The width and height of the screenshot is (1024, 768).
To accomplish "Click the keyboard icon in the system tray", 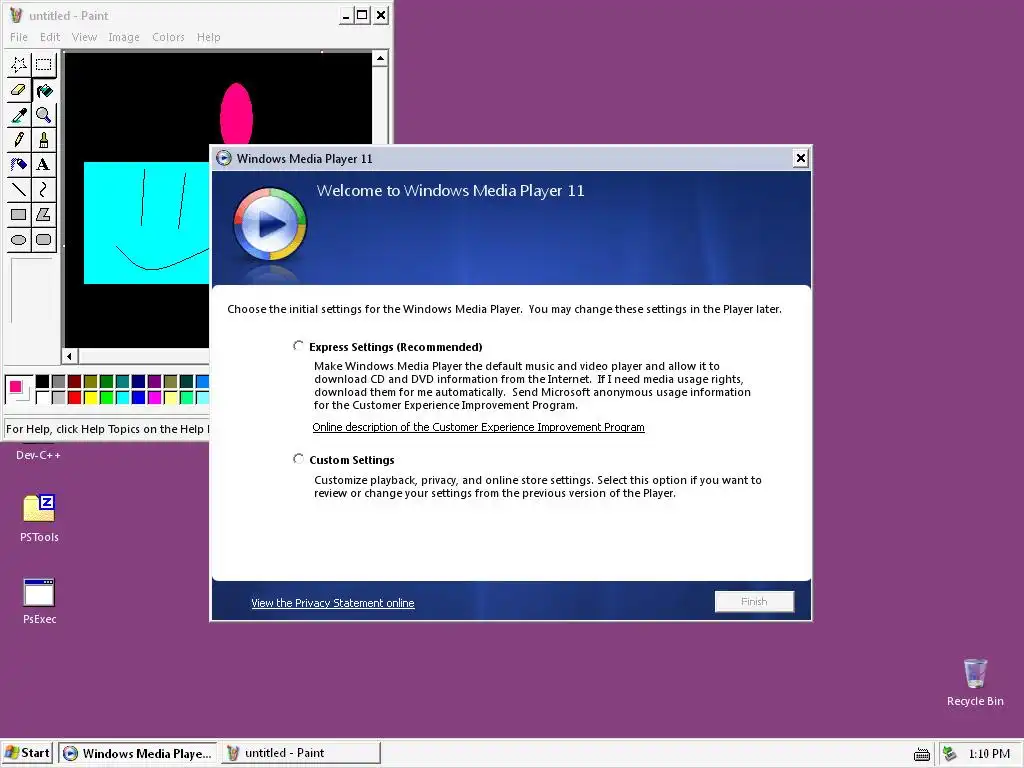I will click(x=921, y=754).
